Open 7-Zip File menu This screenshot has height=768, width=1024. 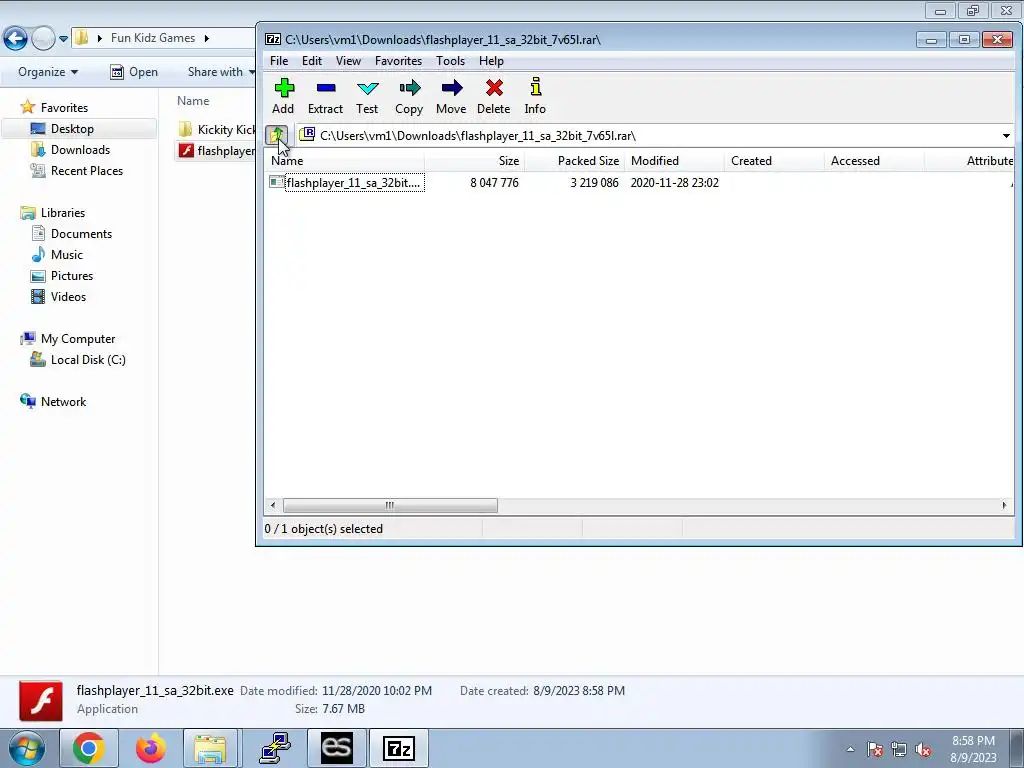pos(279,61)
